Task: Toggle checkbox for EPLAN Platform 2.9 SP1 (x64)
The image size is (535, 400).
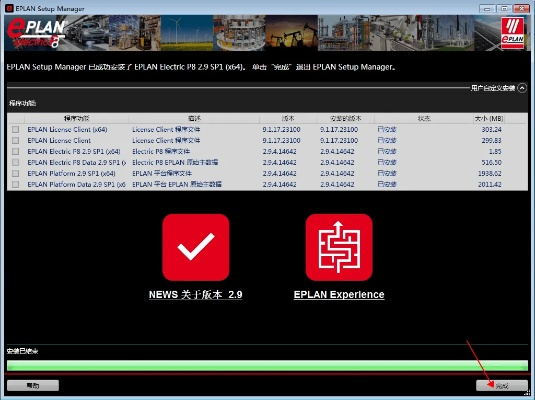Action: pos(15,173)
